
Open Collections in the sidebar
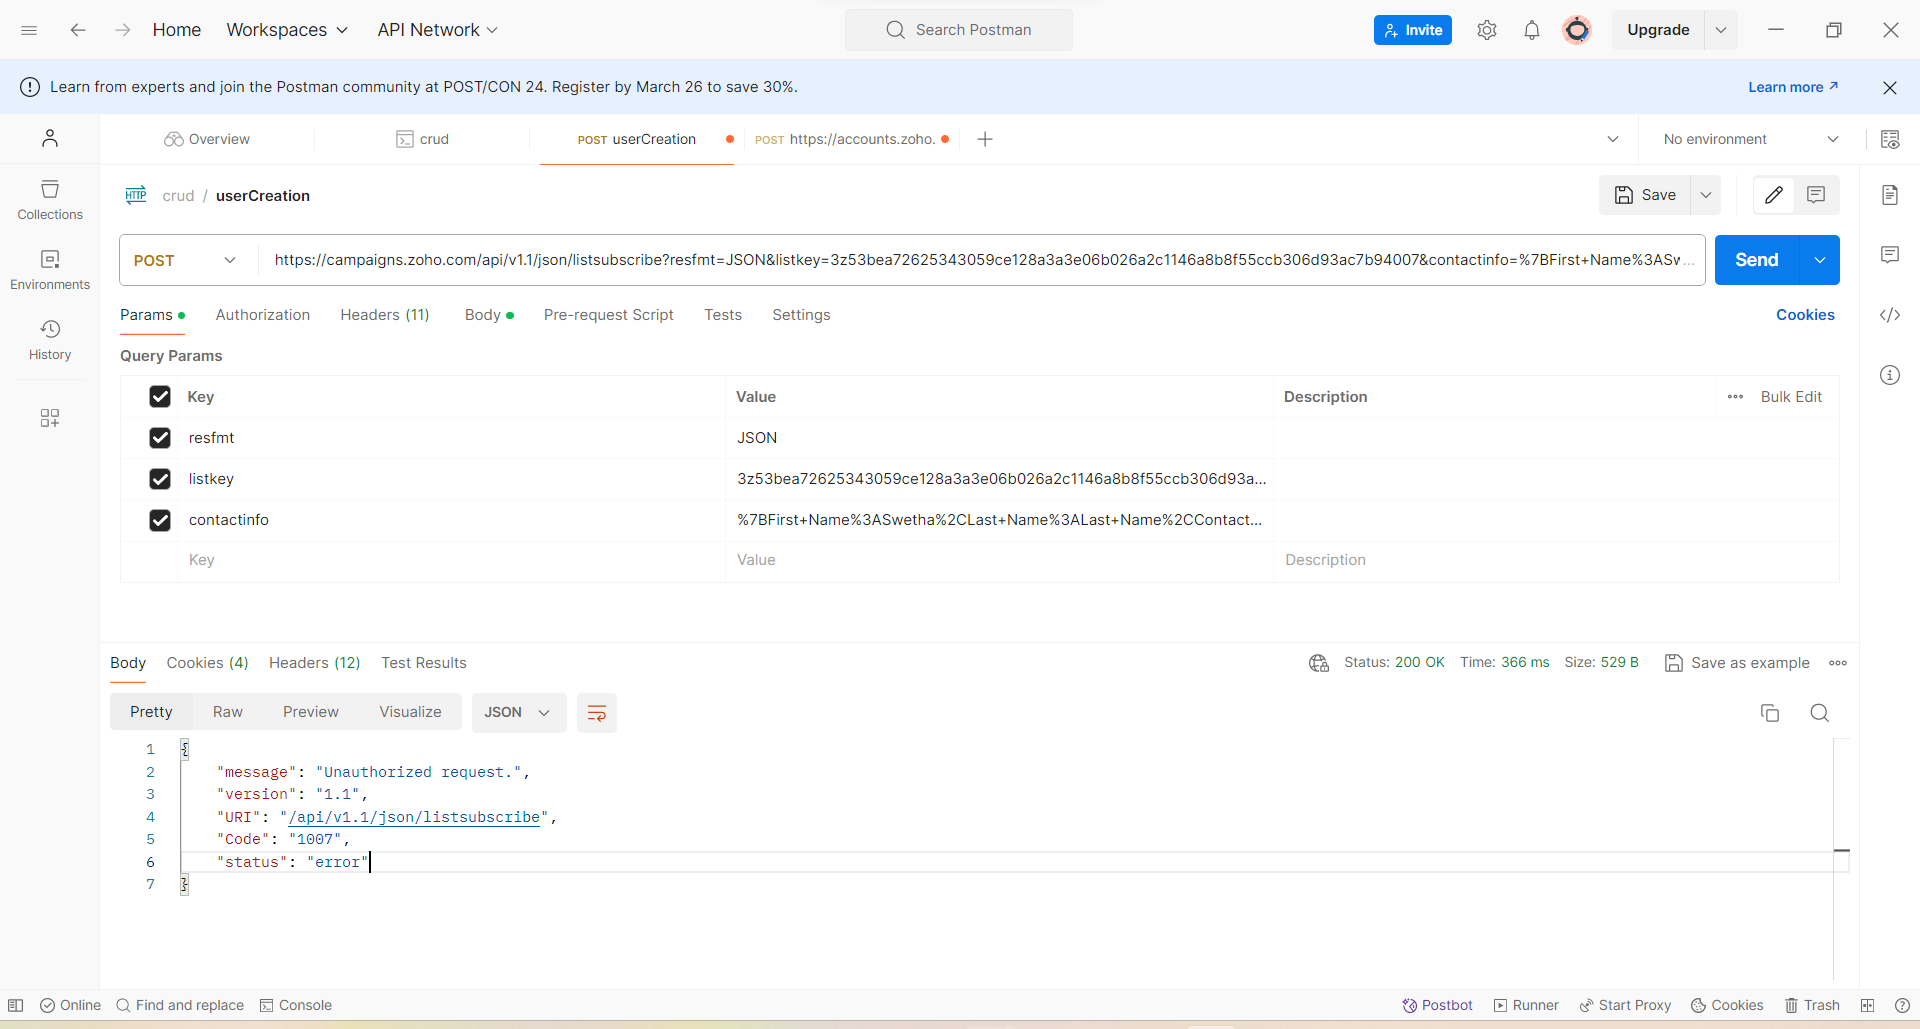50,200
